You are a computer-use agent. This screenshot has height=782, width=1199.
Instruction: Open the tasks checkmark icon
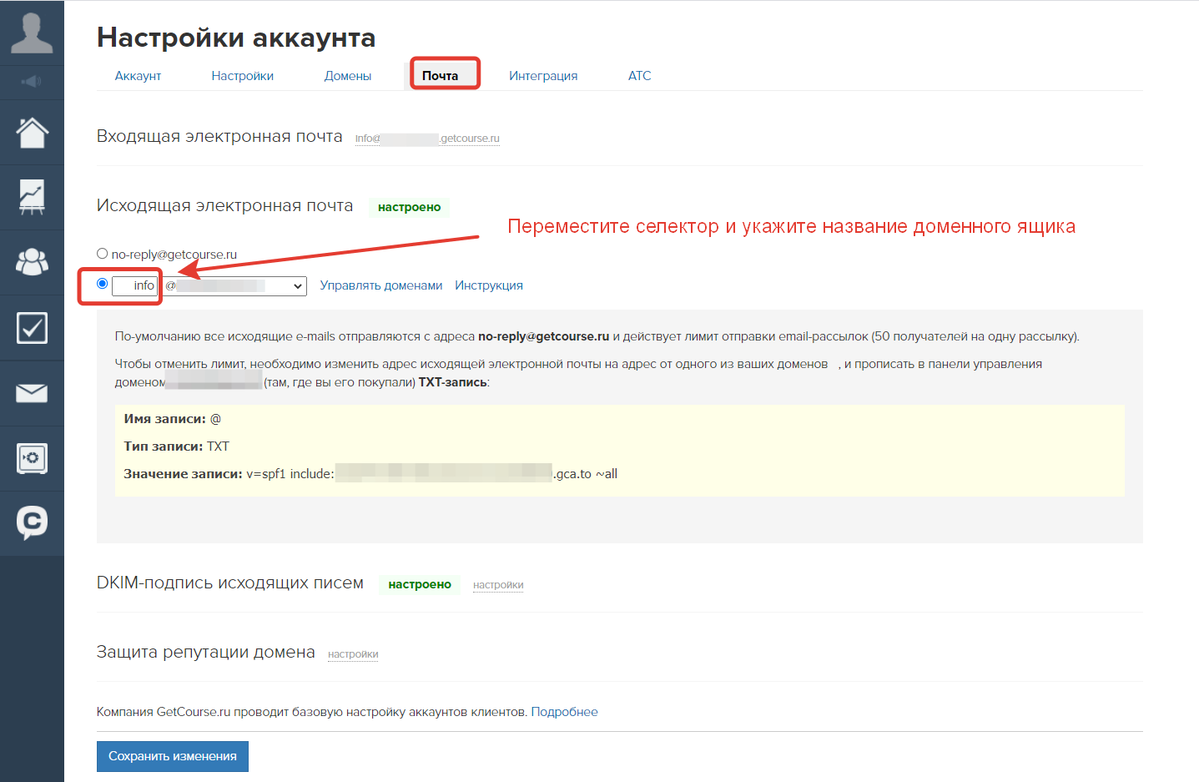tap(31, 328)
